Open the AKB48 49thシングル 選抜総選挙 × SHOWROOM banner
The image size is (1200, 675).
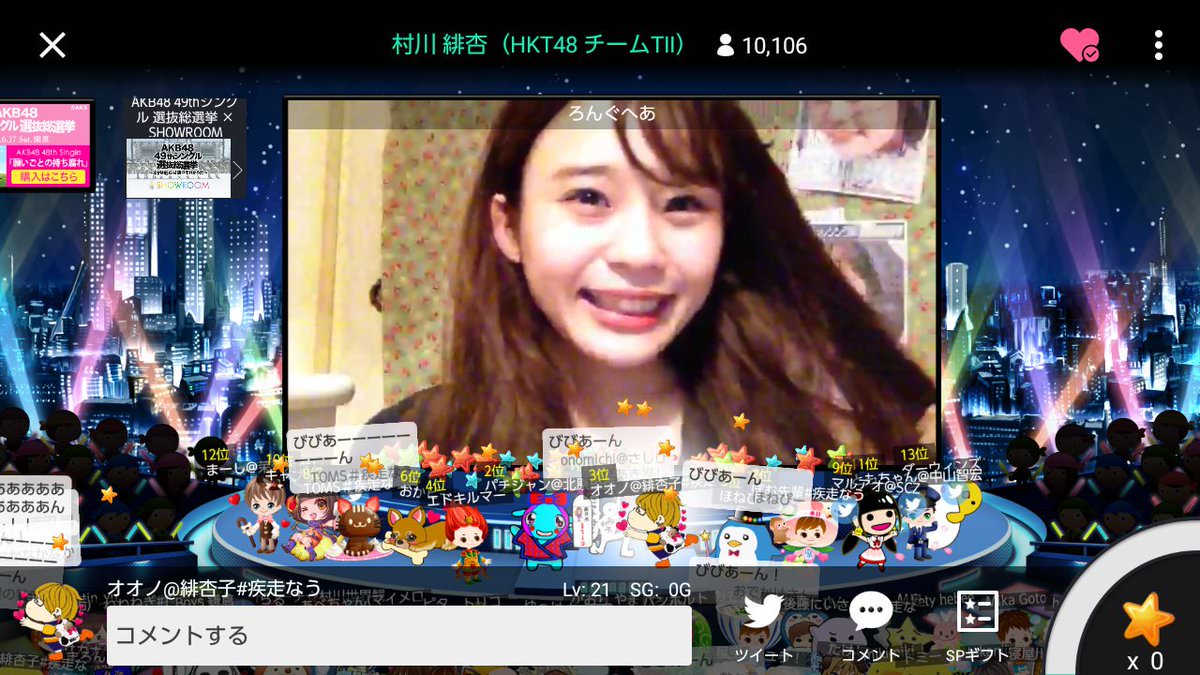click(x=185, y=147)
